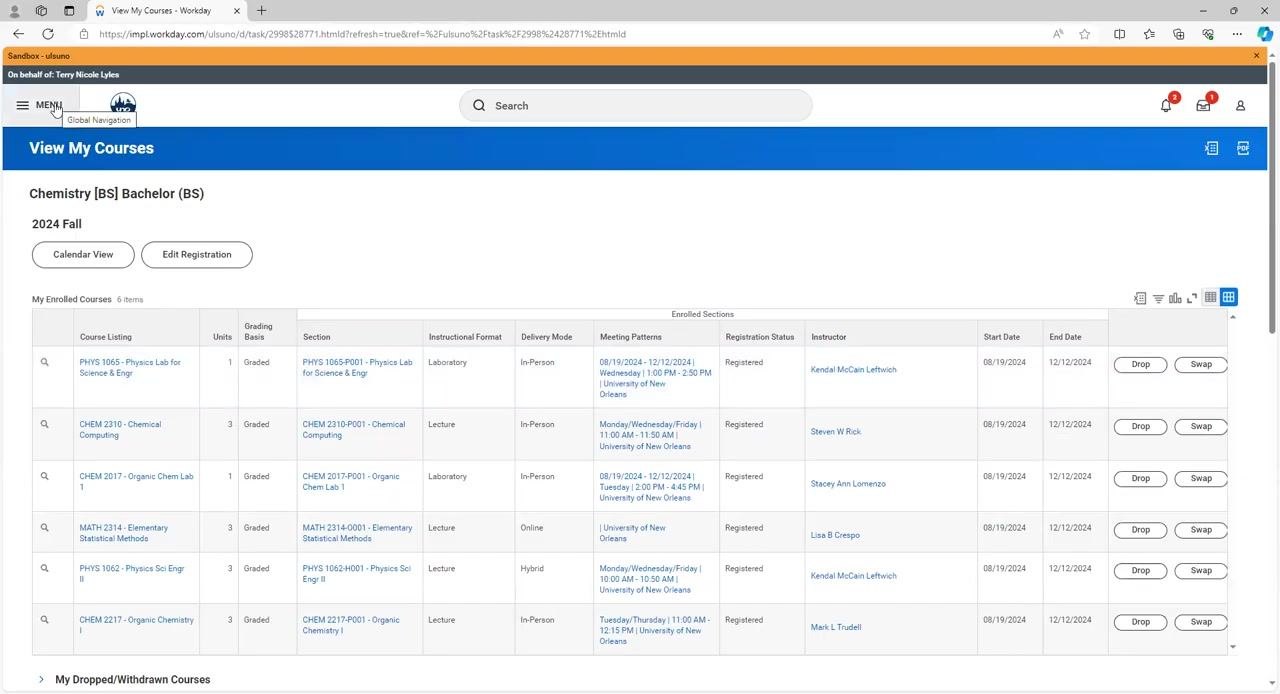Swap the CHEM 2017 course
Viewport: 1280px width, 694px height.
(1201, 478)
